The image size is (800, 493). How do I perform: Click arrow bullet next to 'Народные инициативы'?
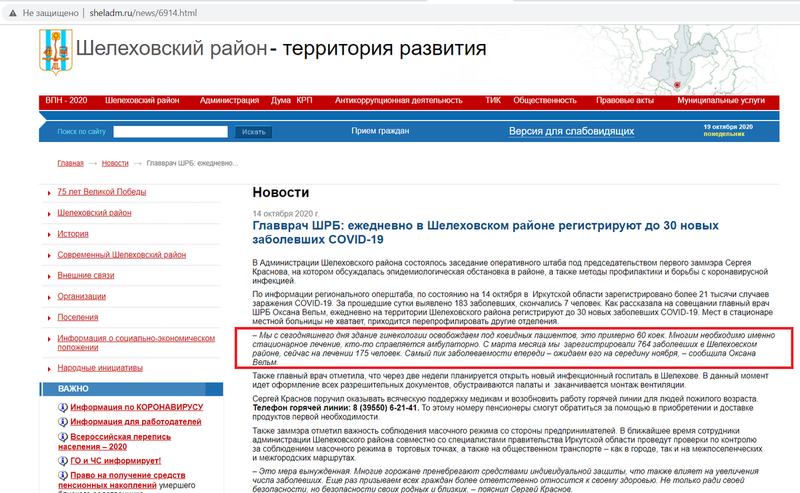coord(49,368)
